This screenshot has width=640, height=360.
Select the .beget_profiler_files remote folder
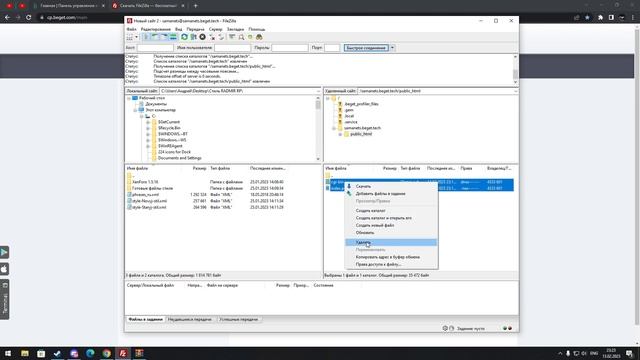(361, 104)
